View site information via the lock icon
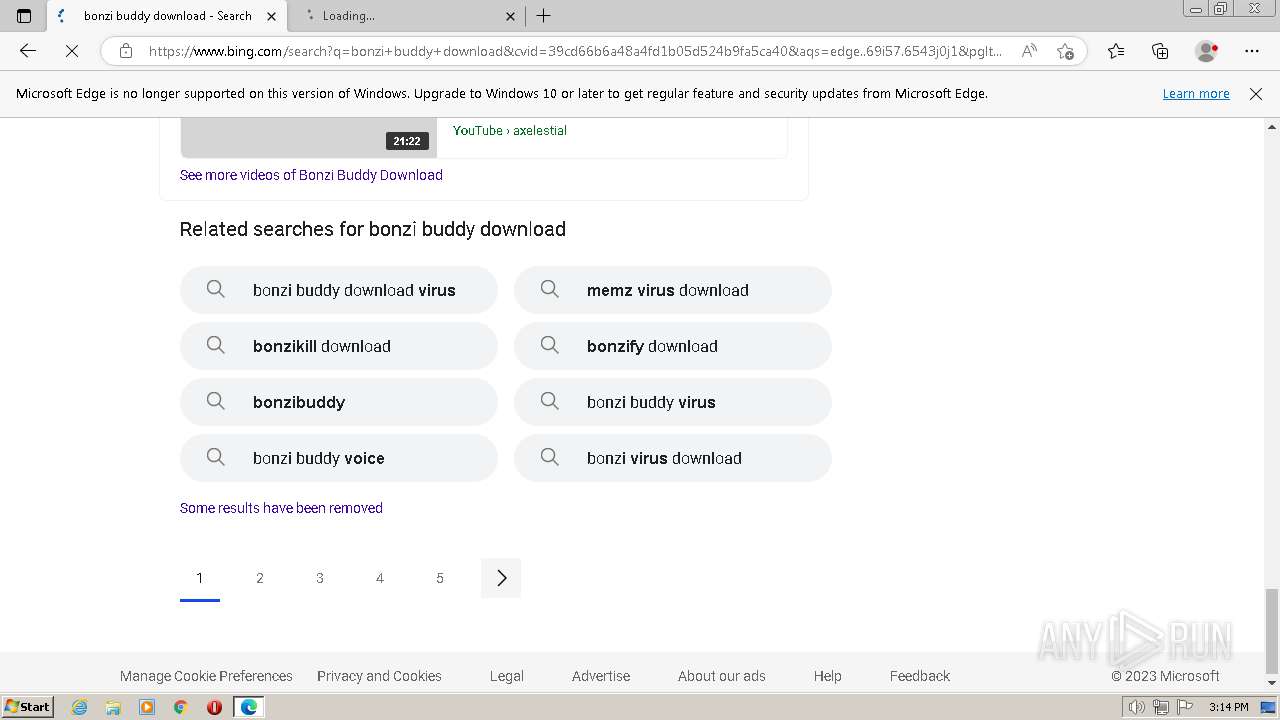The height and width of the screenshot is (720, 1280). point(126,51)
